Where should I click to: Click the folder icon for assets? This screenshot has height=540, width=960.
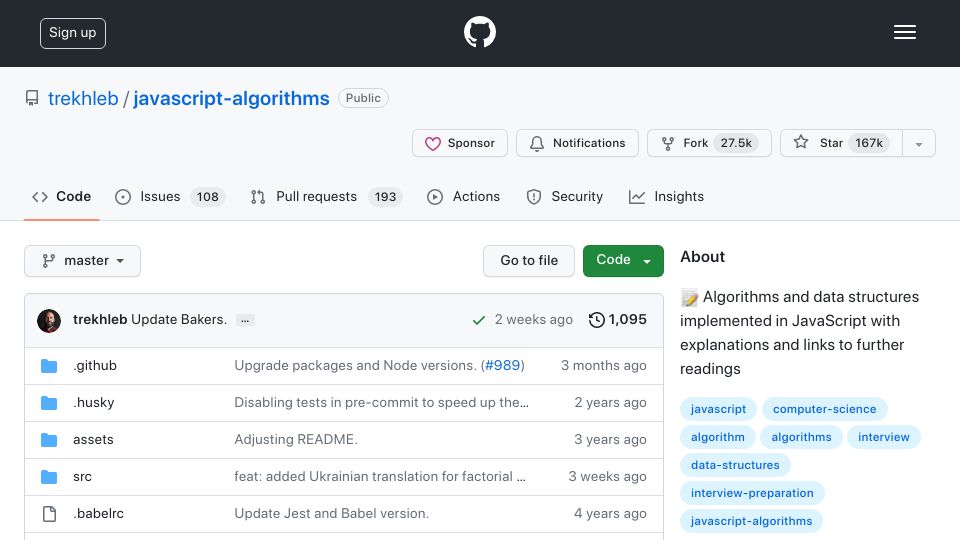click(x=49, y=440)
